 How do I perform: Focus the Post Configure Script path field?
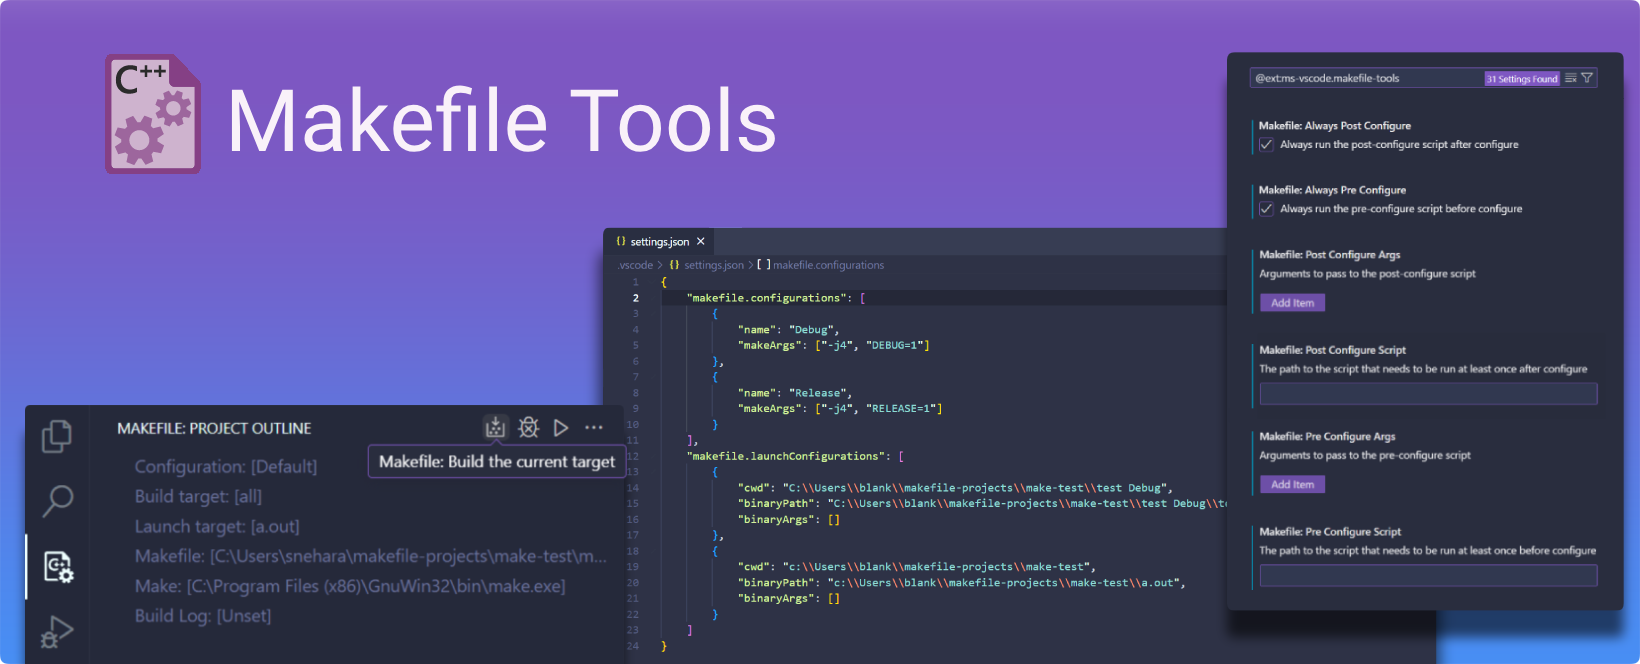1428,394
